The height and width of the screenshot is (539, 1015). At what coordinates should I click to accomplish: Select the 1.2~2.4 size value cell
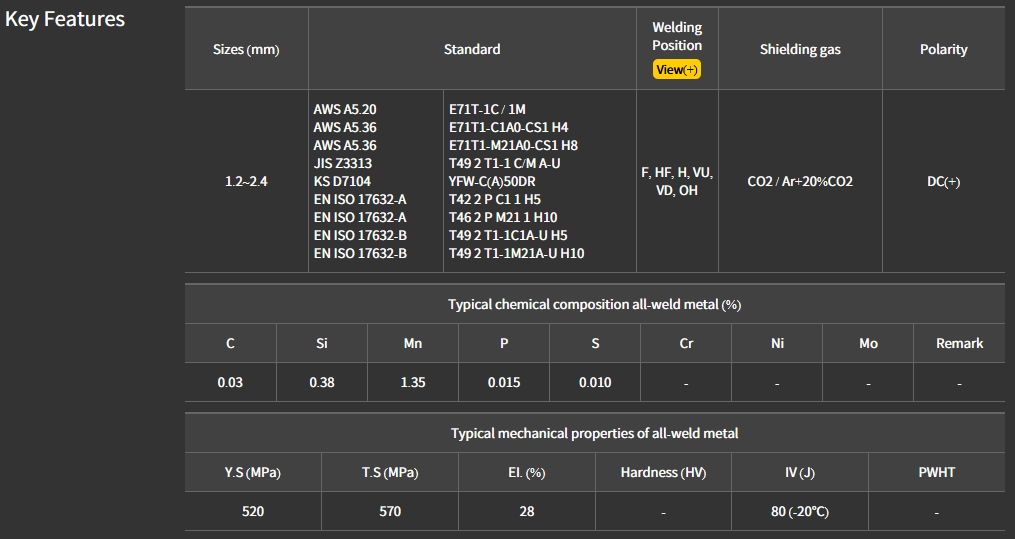(246, 182)
